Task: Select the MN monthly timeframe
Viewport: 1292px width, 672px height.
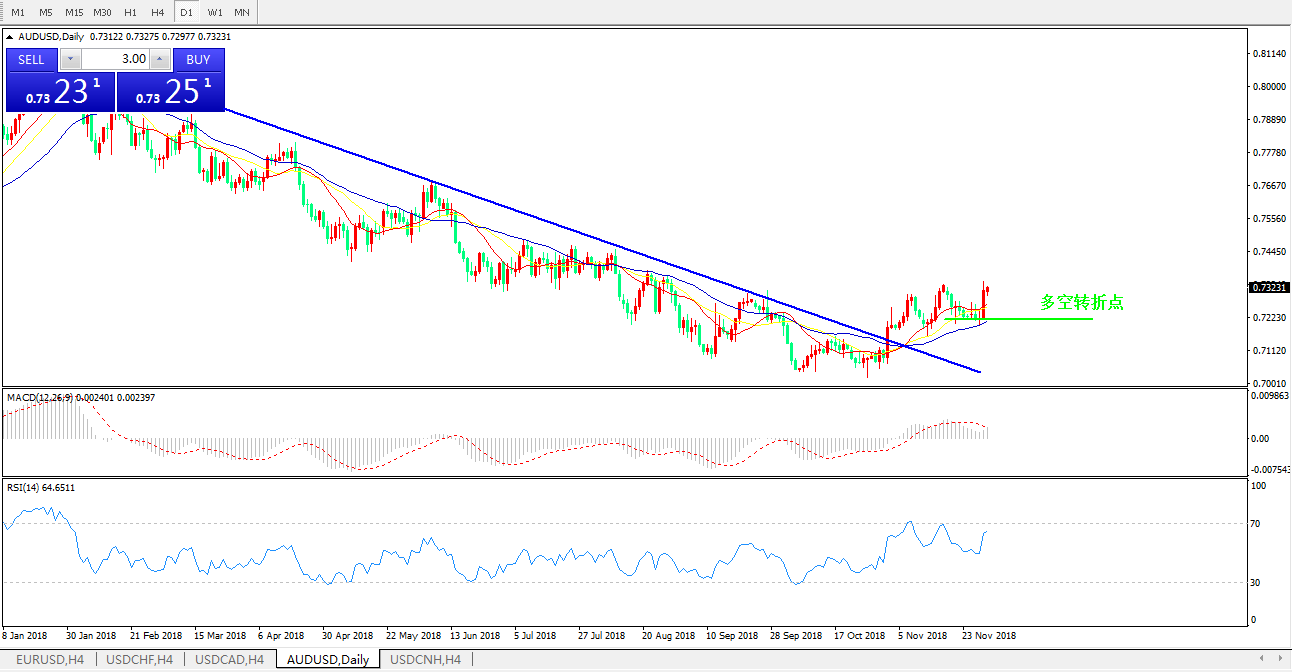Action: click(x=242, y=12)
